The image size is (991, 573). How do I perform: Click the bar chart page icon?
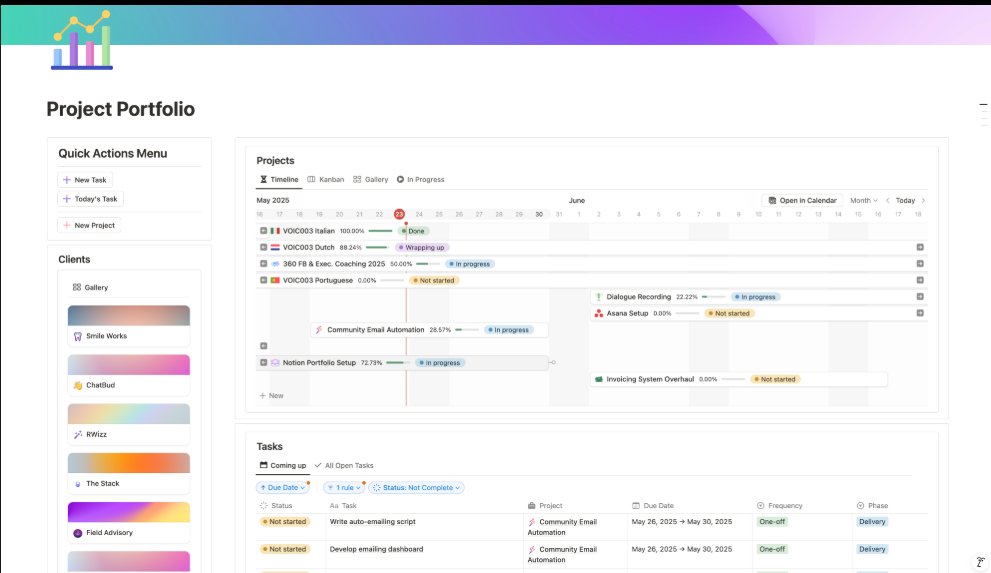click(x=82, y=40)
